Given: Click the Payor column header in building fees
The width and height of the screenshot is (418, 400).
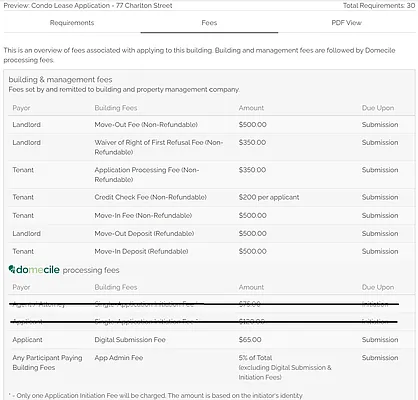Looking at the screenshot, I should [x=21, y=108].
